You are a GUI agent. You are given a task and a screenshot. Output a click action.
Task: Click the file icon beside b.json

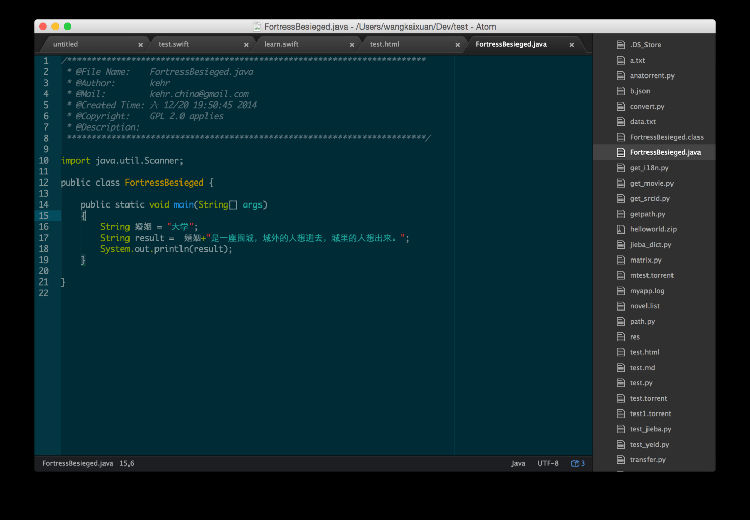[x=620, y=91]
